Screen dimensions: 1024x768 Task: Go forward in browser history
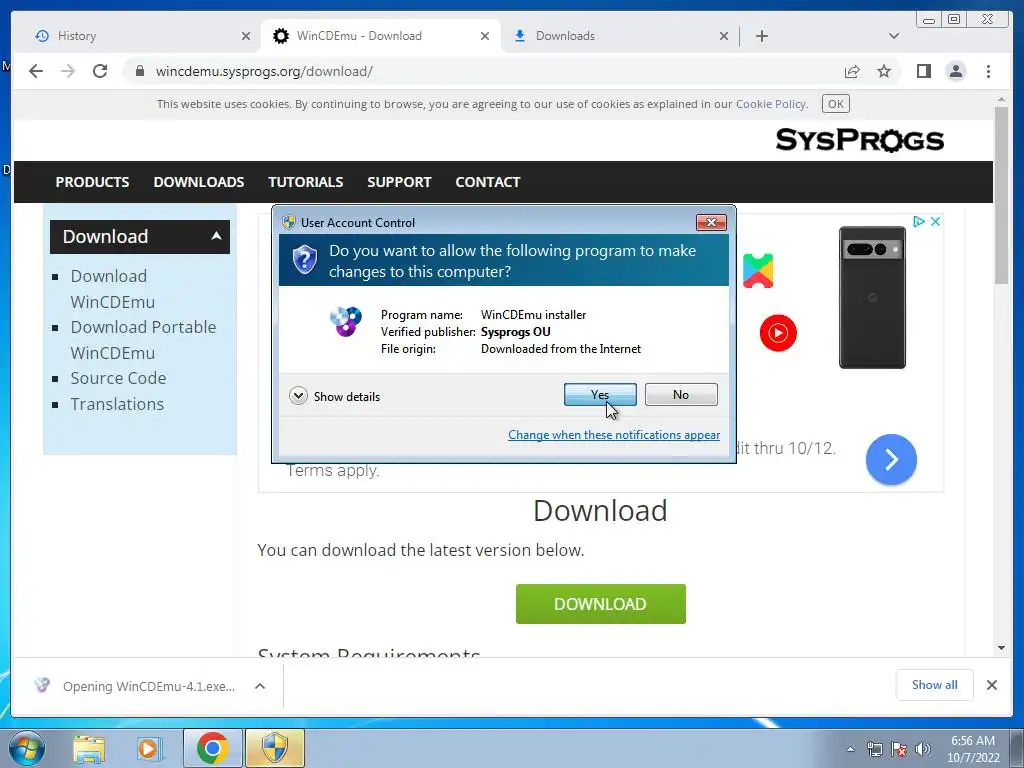(x=68, y=71)
